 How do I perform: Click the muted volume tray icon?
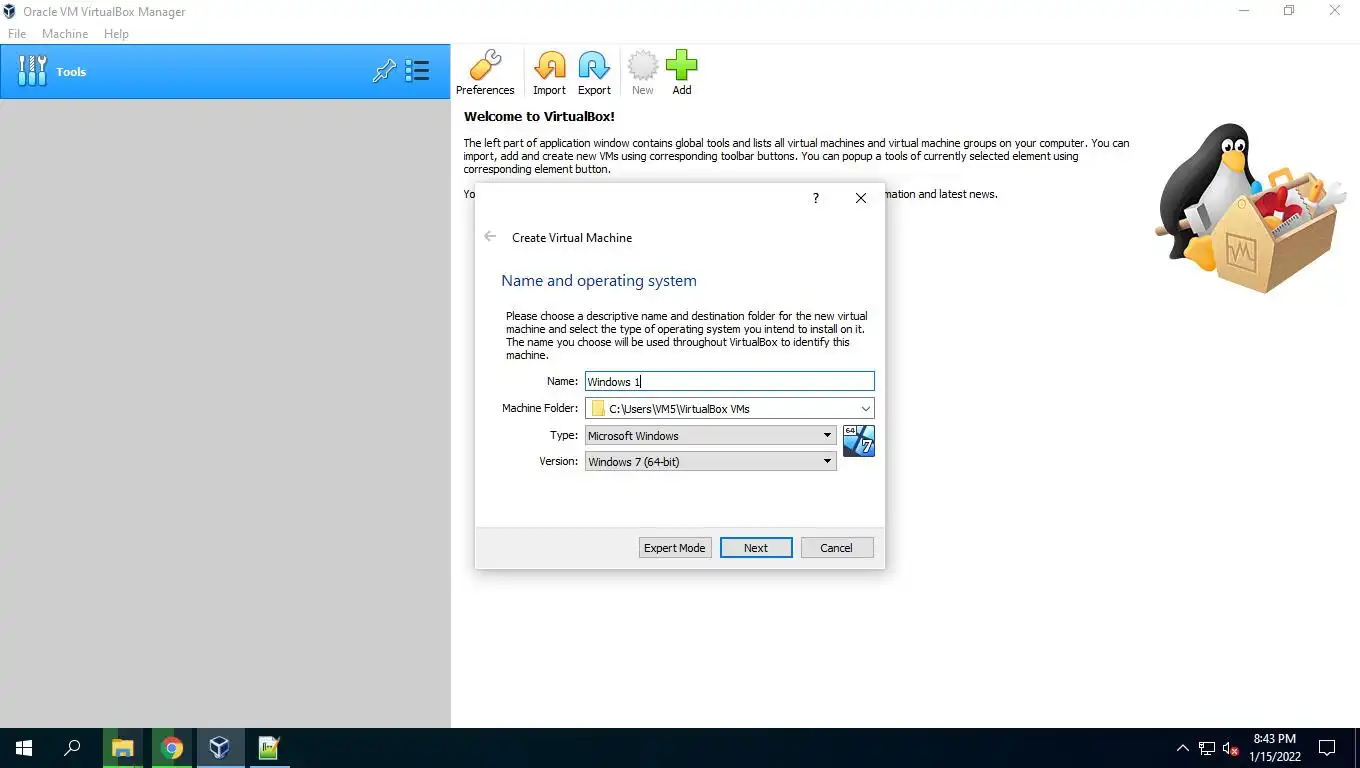click(x=1231, y=748)
